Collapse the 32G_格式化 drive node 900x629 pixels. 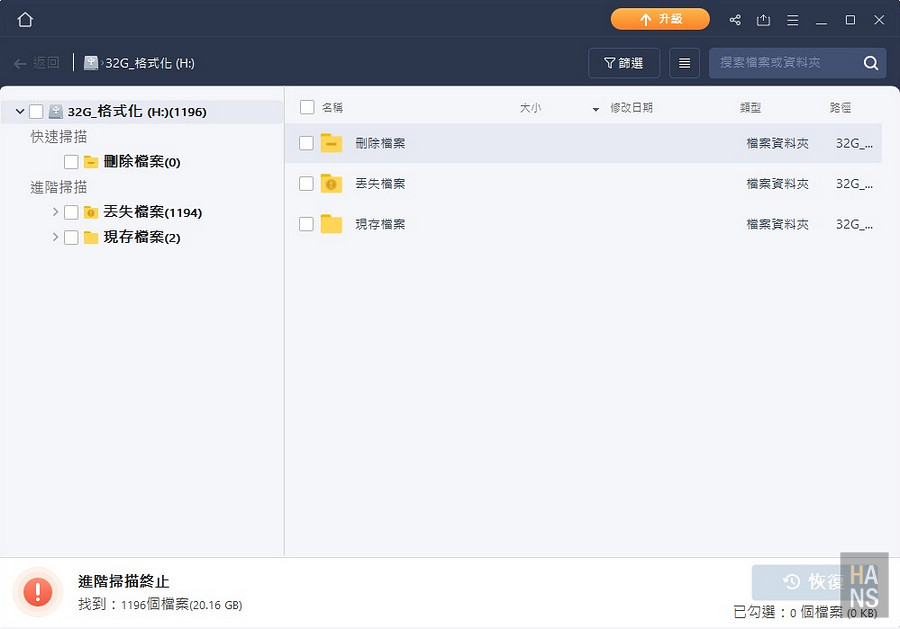(x=18, y=111)
